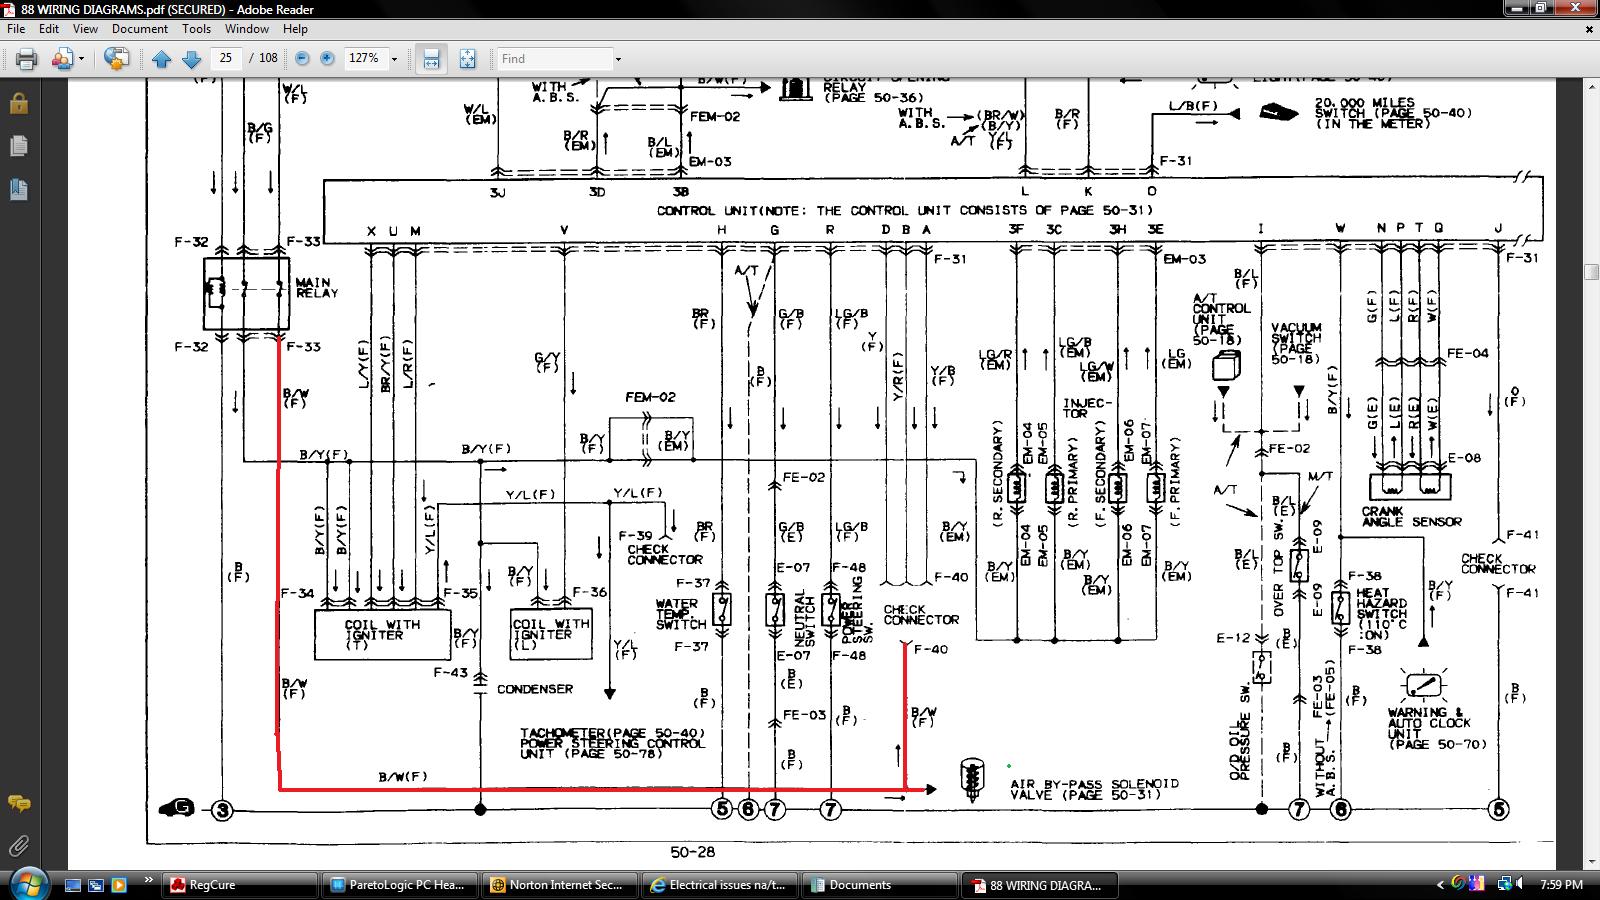The image size is (1600, 900).
Task: Click the Print icon in the toolbar
Action: point(26,59)
